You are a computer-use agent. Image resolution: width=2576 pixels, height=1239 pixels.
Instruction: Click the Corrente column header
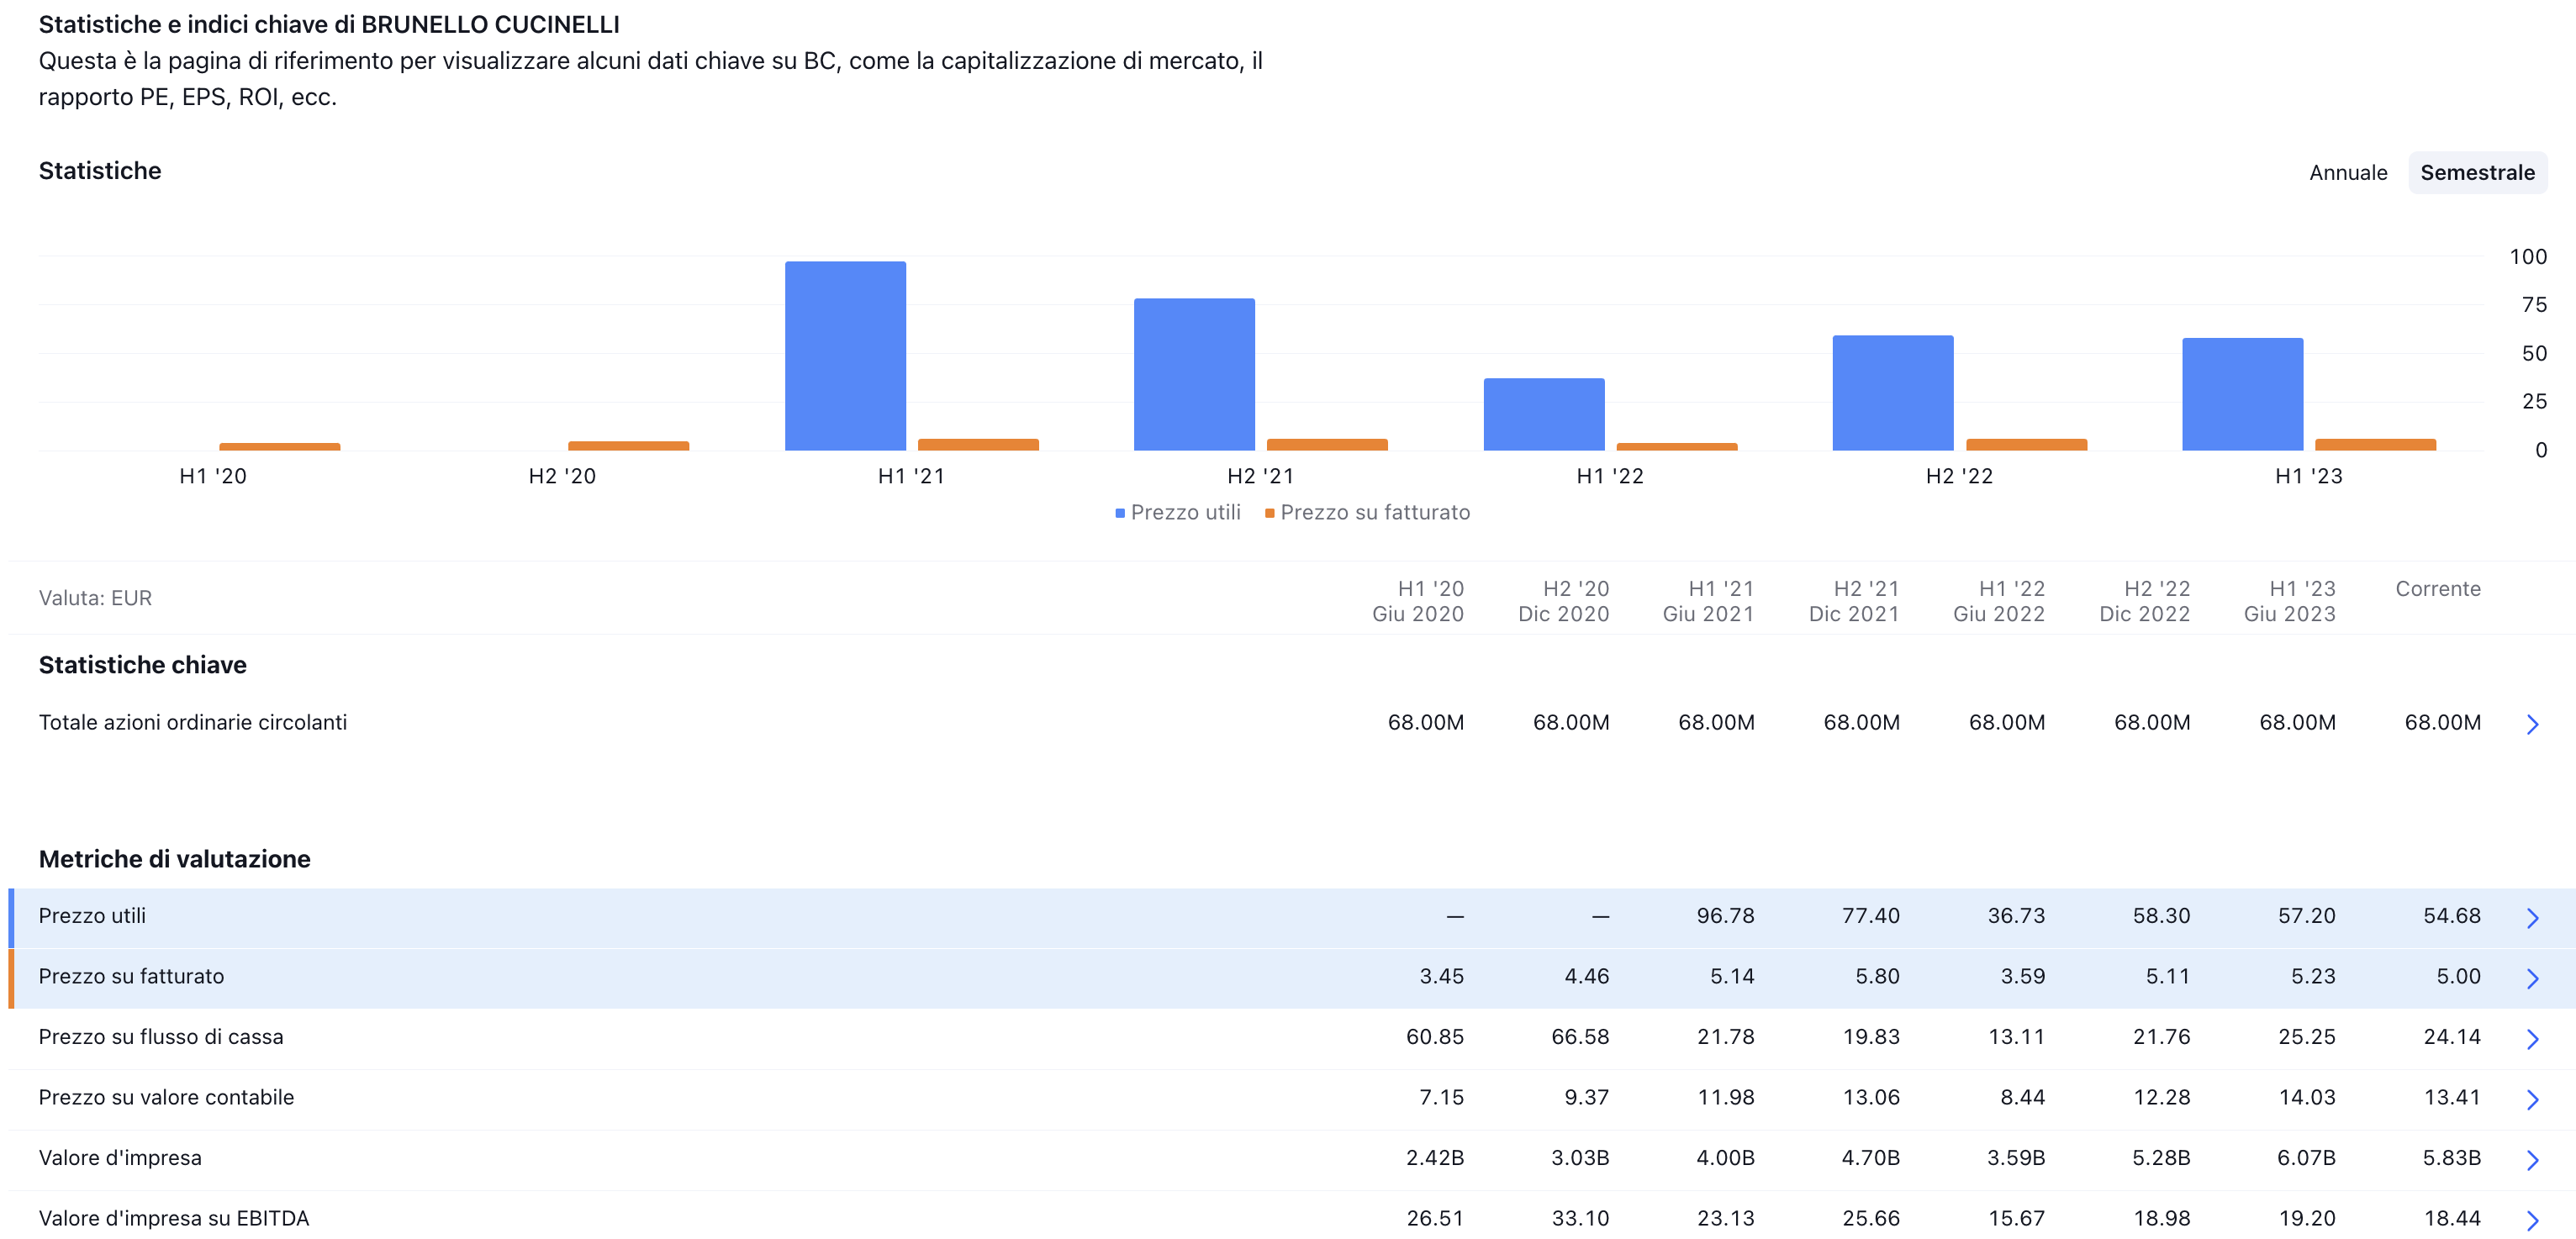(x=2438, y=589)
